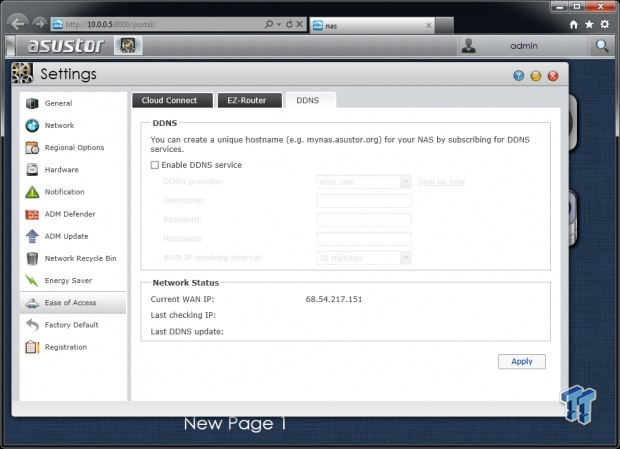
Task: Open Factory Default undo icon
Action: 32,325
